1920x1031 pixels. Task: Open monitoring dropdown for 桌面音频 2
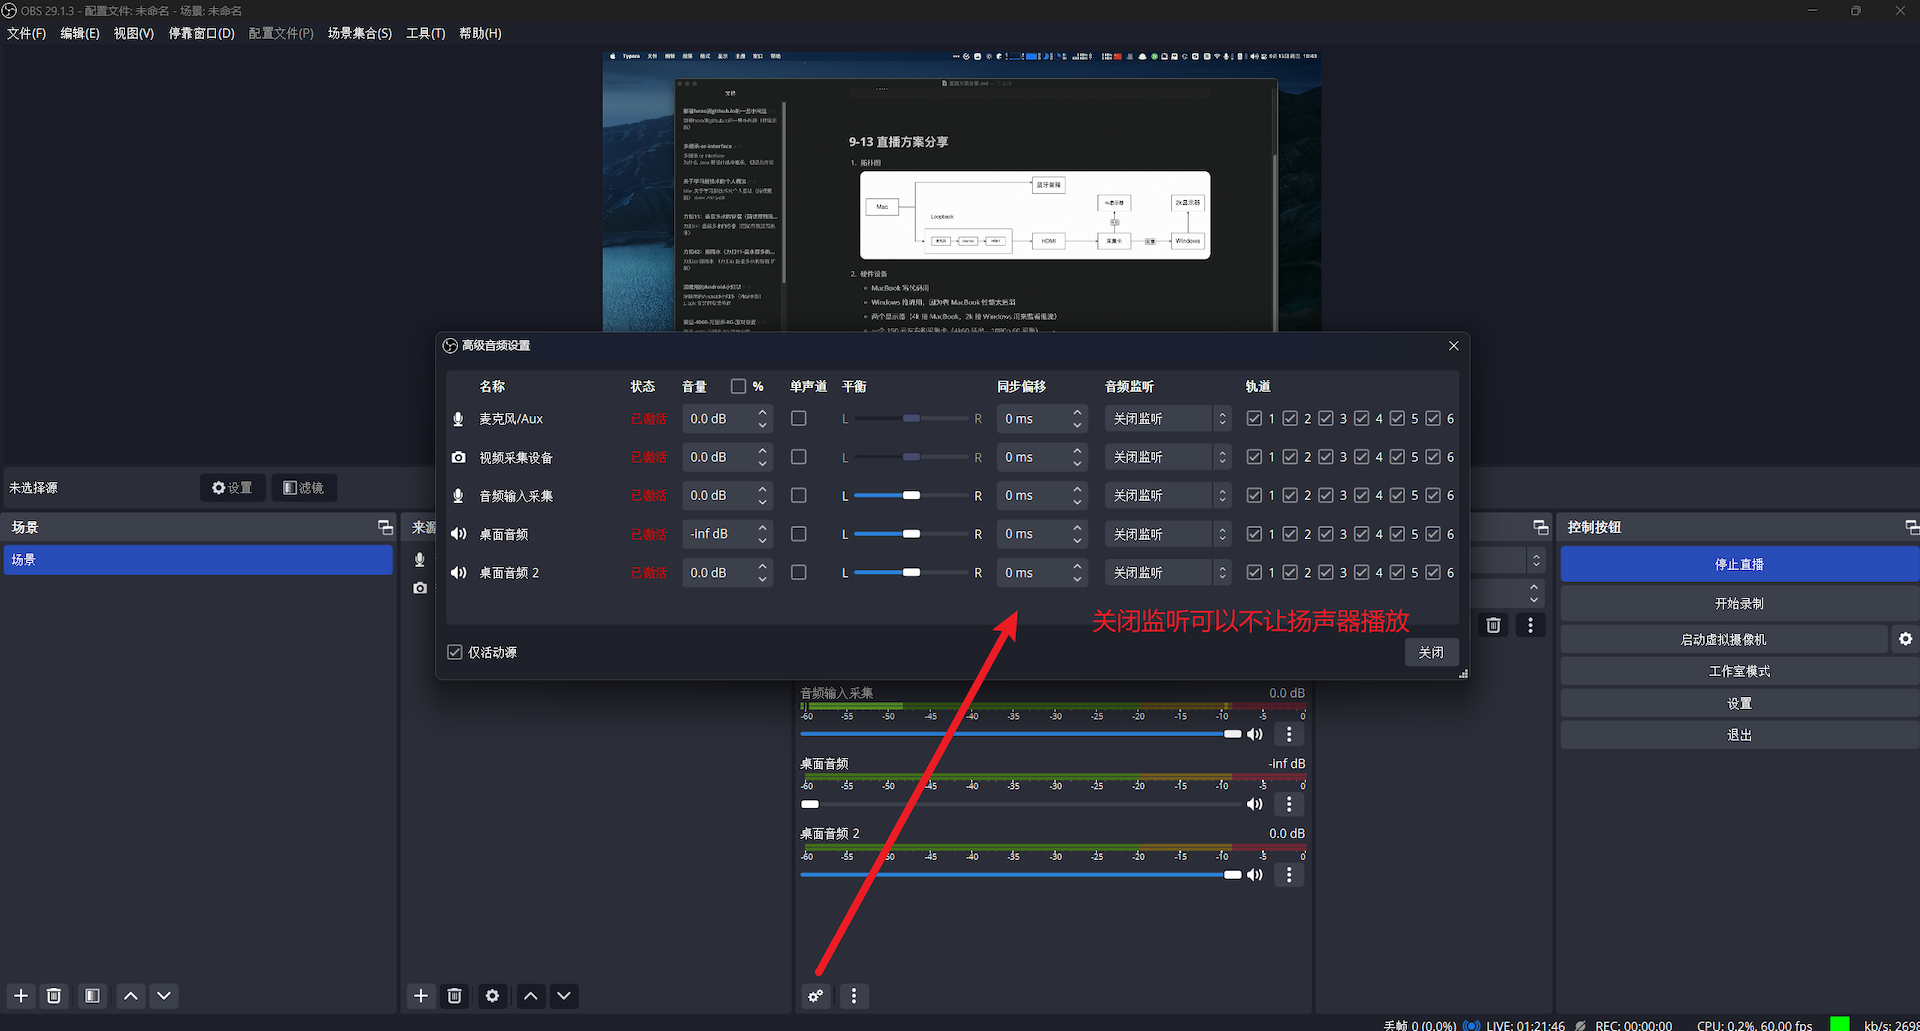1167,572
